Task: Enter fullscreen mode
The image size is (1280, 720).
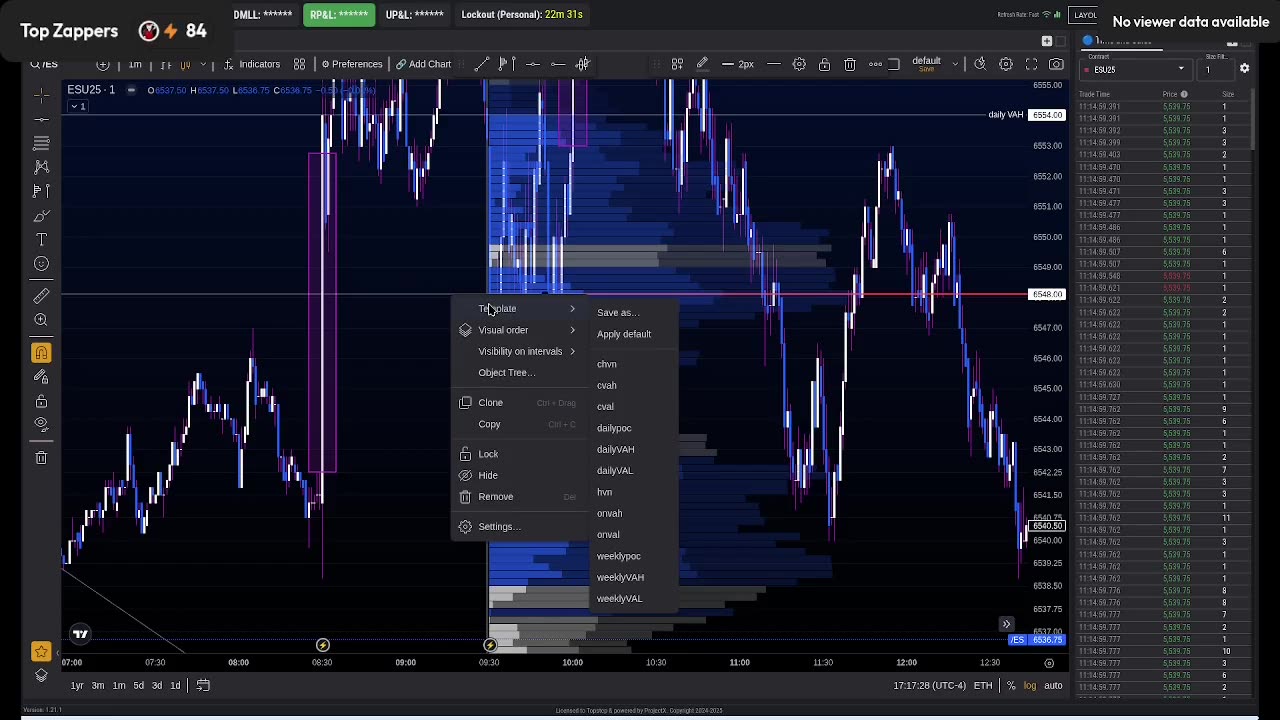Action: (1031, 64)
